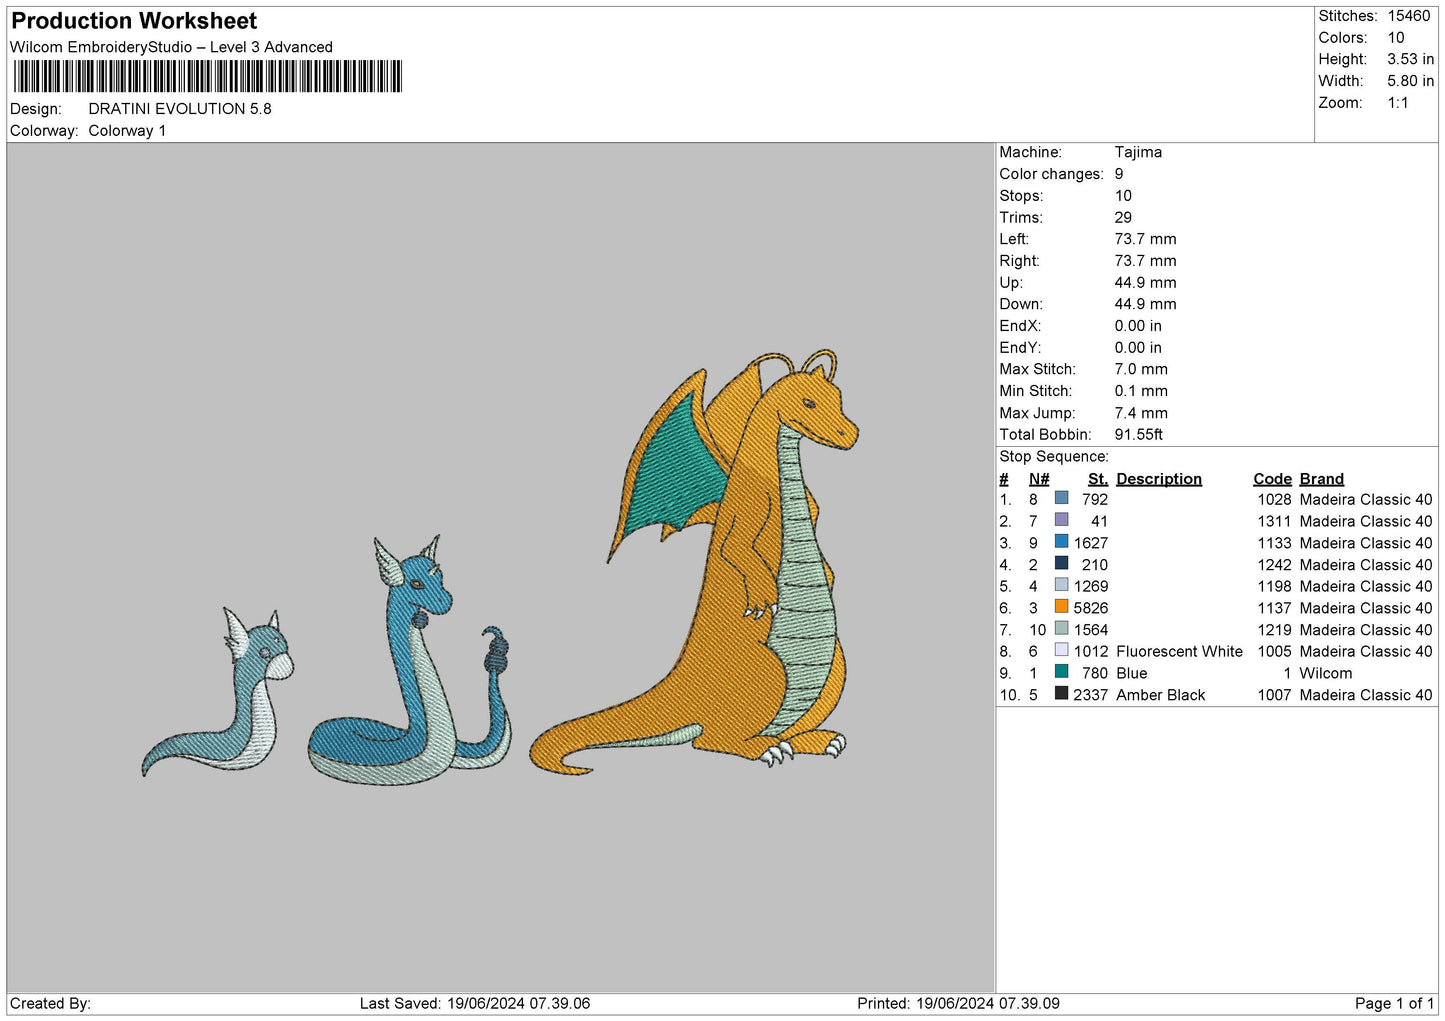Screen dimensions: 1445x1021
Task: Click stitch count 2337 in stop row 10
Action: click(1091, 695)
